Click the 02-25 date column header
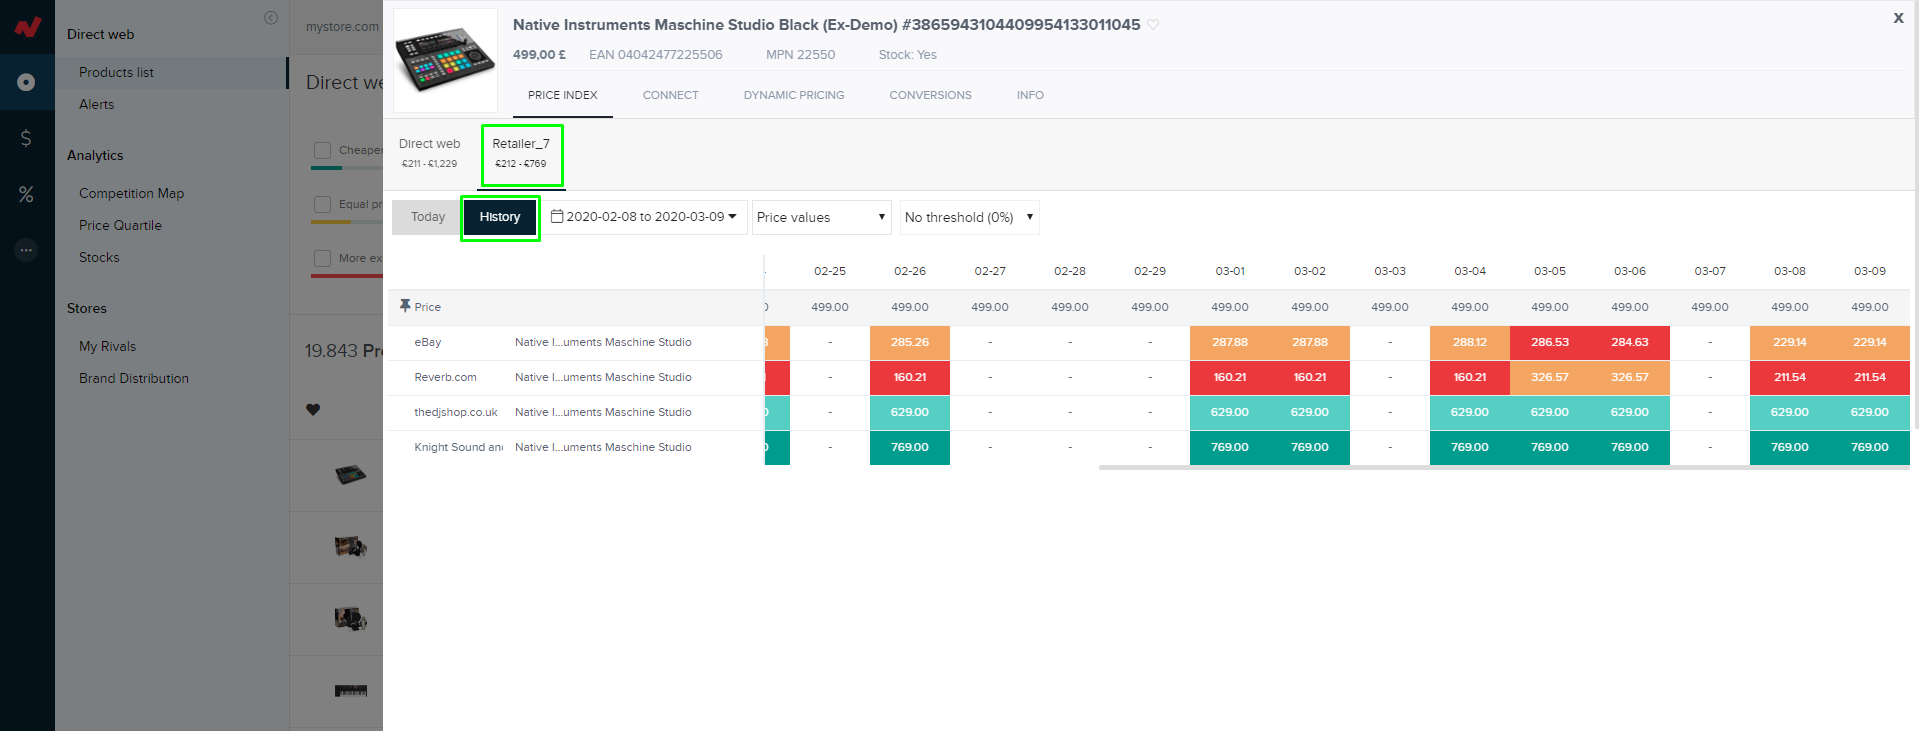The width and height of the screenshot is (1919, 731). (830, 271)
